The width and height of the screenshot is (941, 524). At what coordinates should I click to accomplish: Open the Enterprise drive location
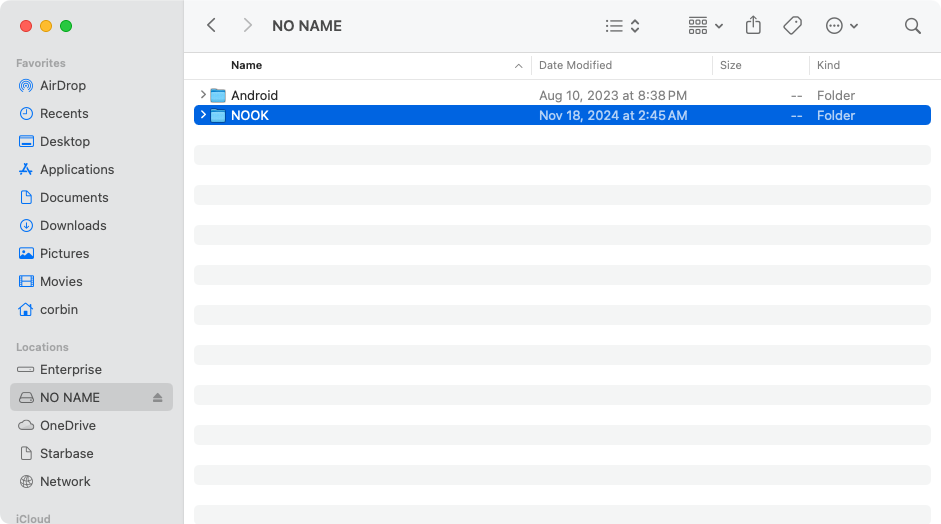(x=71, y=369)
